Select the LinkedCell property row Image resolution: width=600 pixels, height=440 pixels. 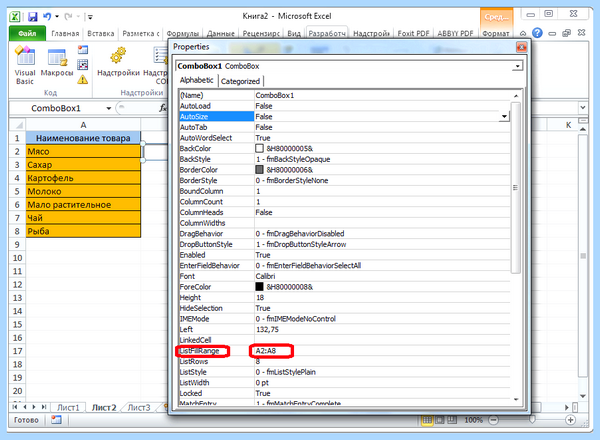[344, 340]
